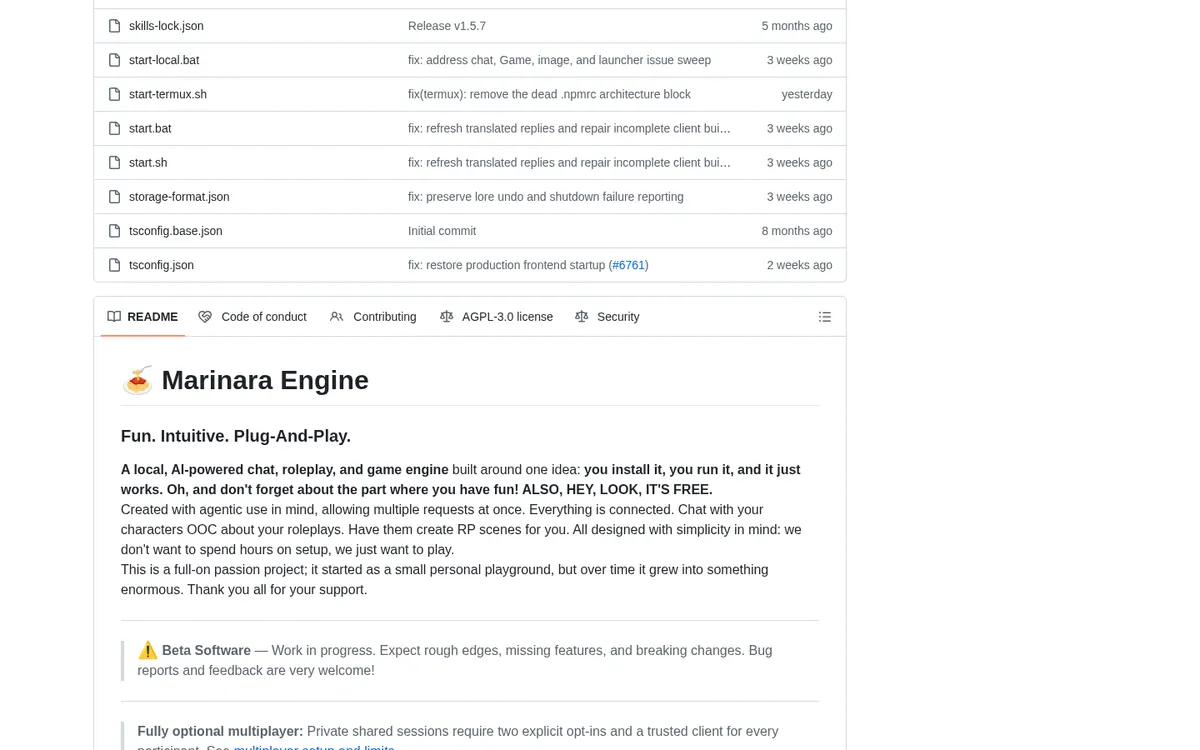Image resolution: width=1200 pixels, height=750 pixels.
Task: Open the start.sh file
Action: click(148, 162)
